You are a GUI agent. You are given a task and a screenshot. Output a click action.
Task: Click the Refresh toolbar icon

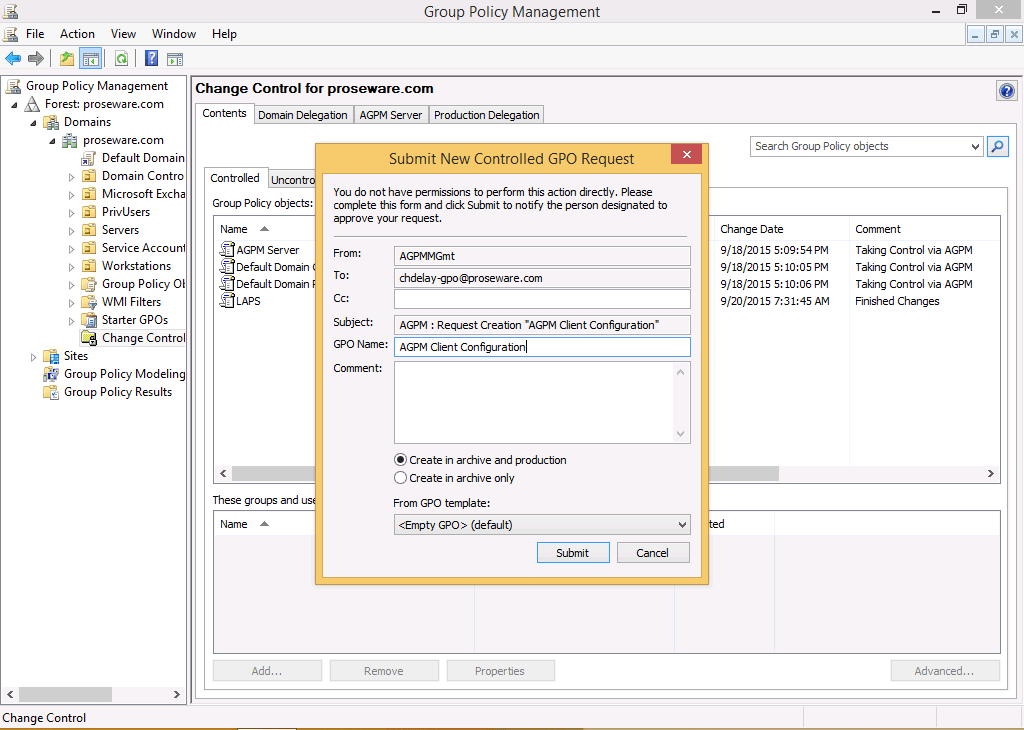(121, 59)
